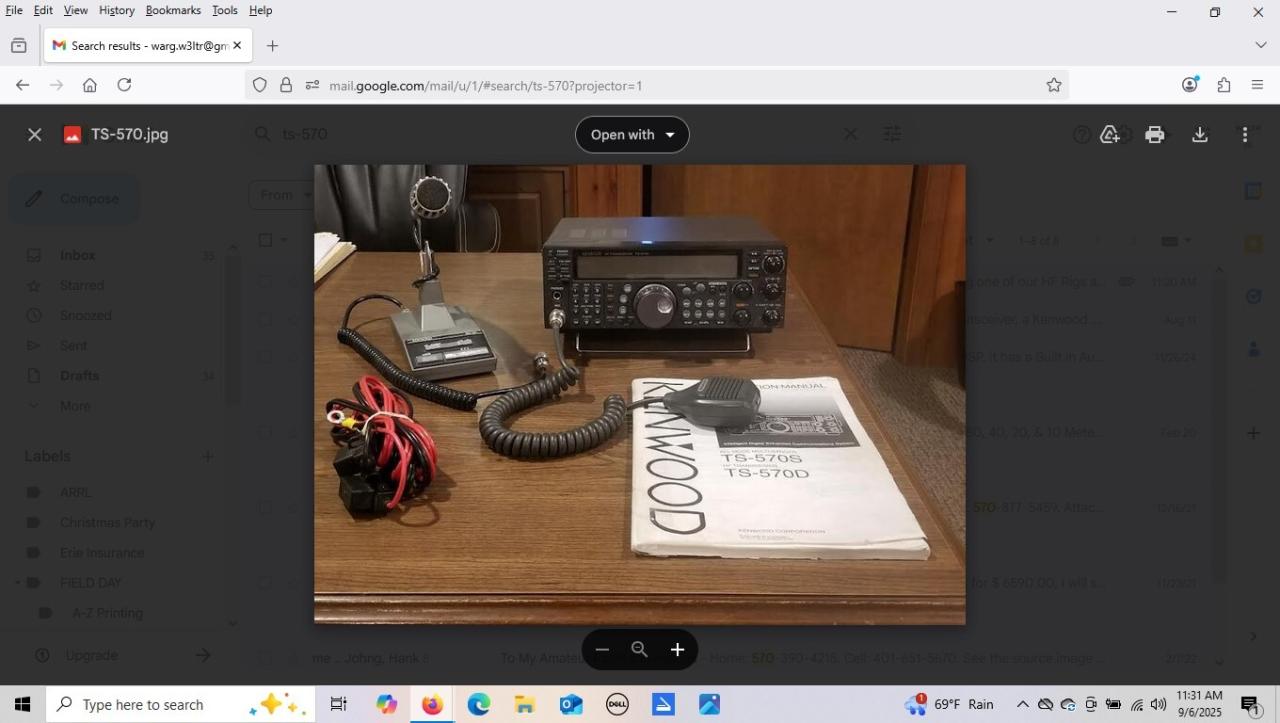This screenshot has width=1280, height=723.
Task: Bookmark this page with star
Action: (x=1053, y=85)
